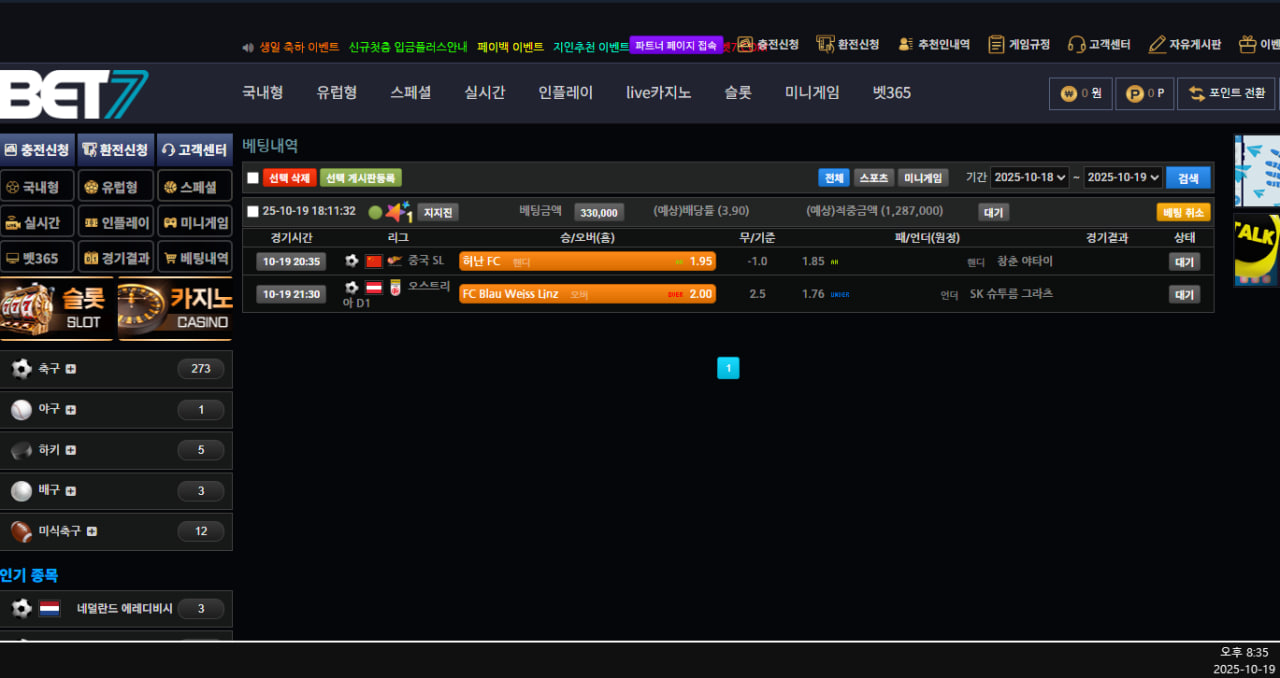Open the end date 2025-10-19 dropdown
Image resolution: width=1280 pixels, height=678 pixels.
pyautogui.click(x=1123, y=177)
